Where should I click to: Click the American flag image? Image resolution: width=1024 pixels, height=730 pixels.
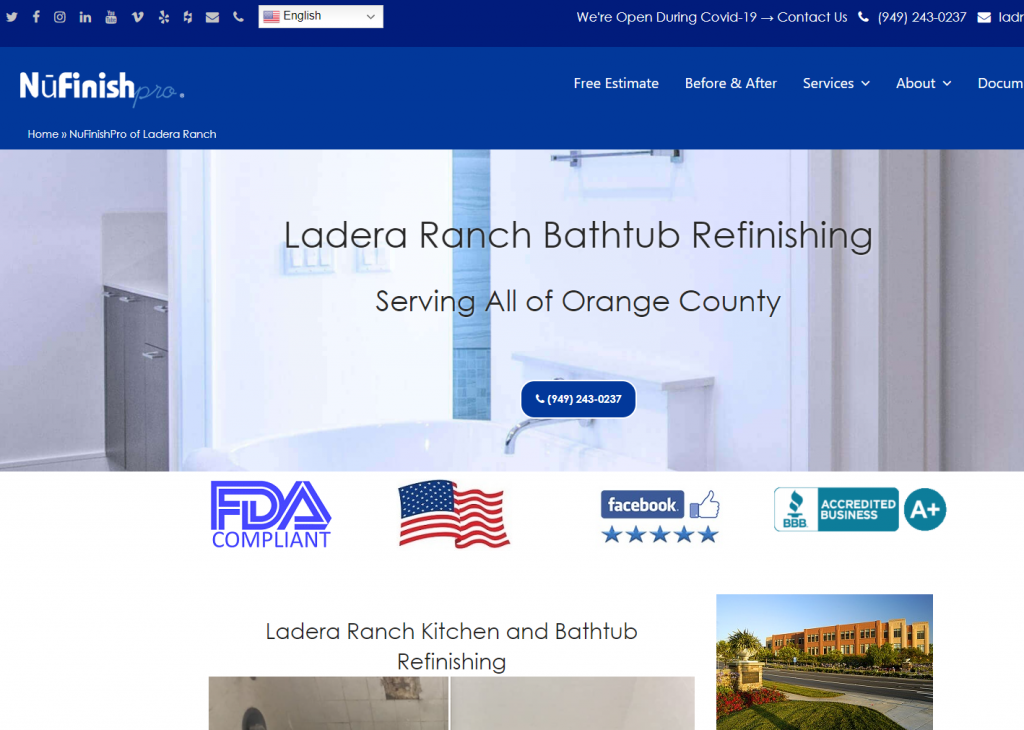[454, 514]
